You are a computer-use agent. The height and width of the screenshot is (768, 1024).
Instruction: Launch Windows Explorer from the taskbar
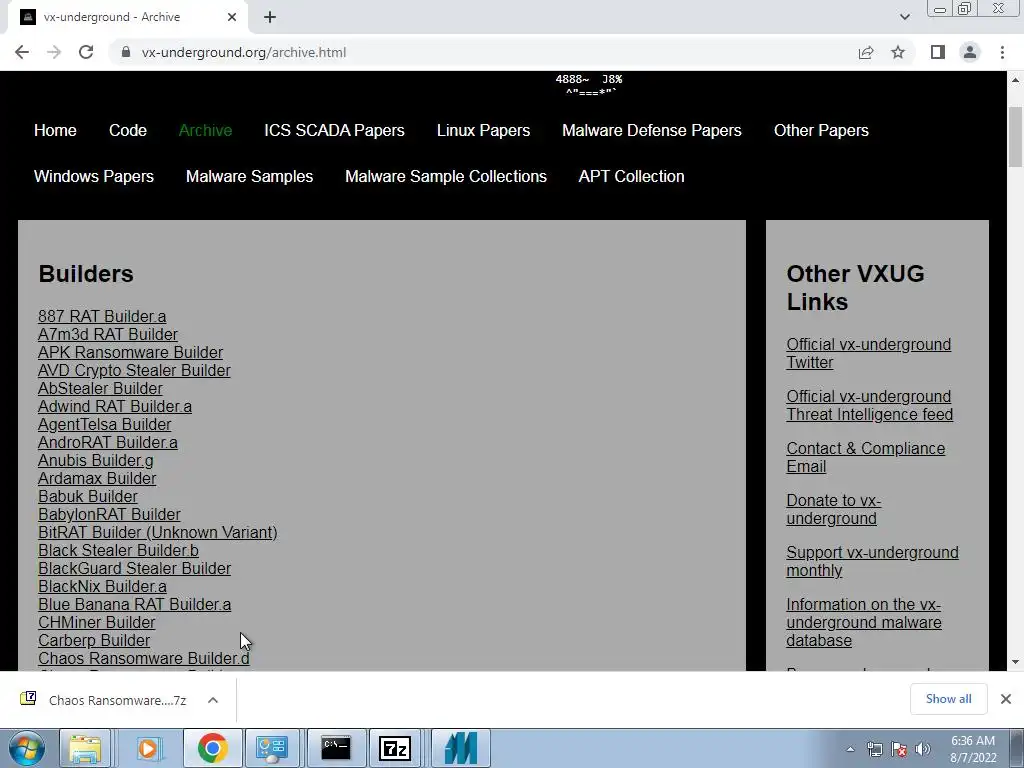click(85, 748)
